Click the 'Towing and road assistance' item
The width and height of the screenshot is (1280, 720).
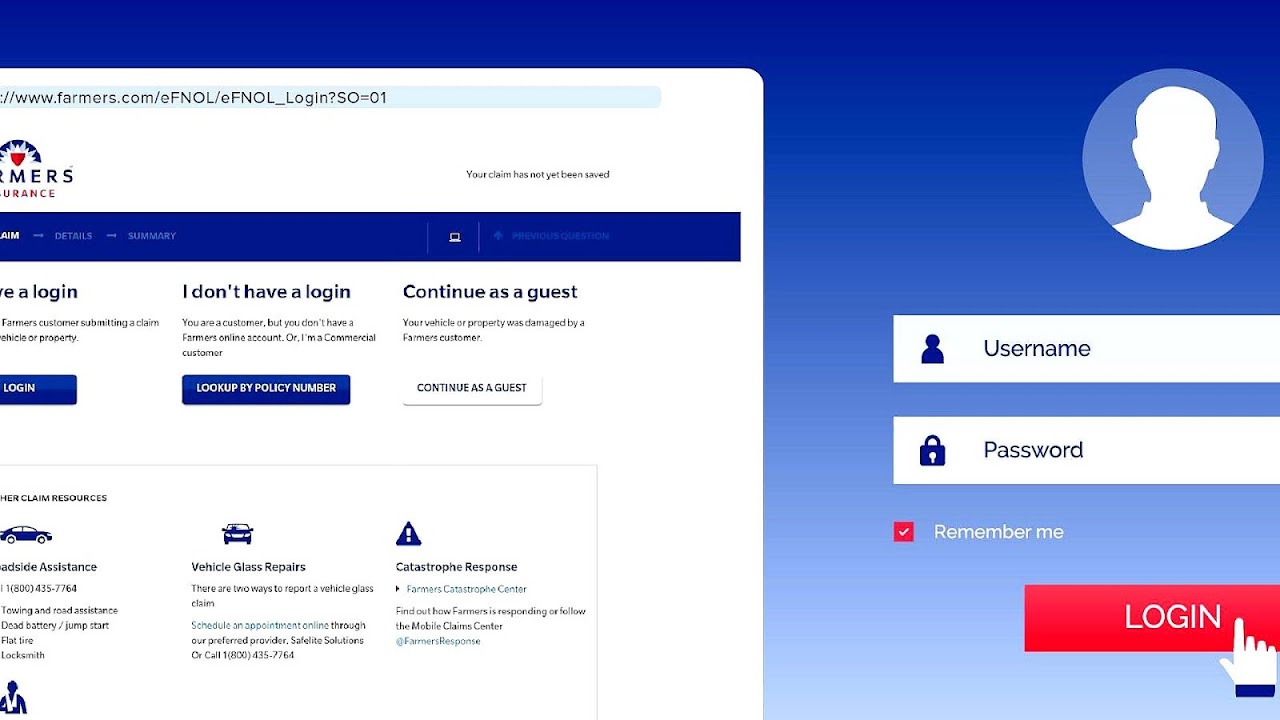(x=59, y=611)
